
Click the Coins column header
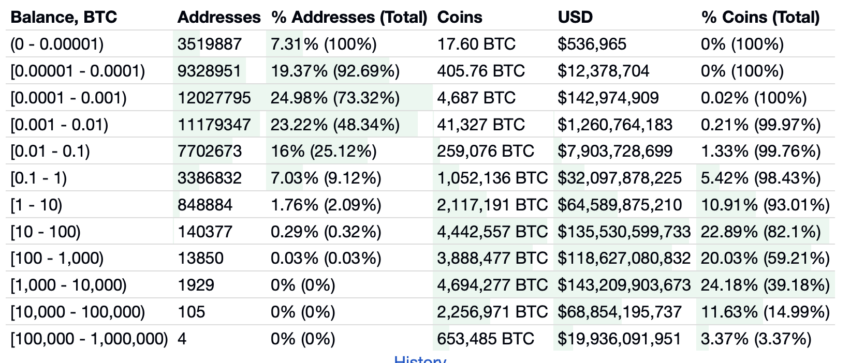coord(460,17)
